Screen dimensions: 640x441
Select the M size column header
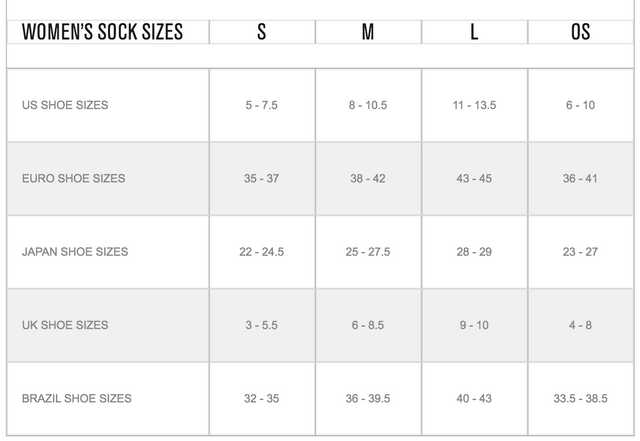coord(368,32)
